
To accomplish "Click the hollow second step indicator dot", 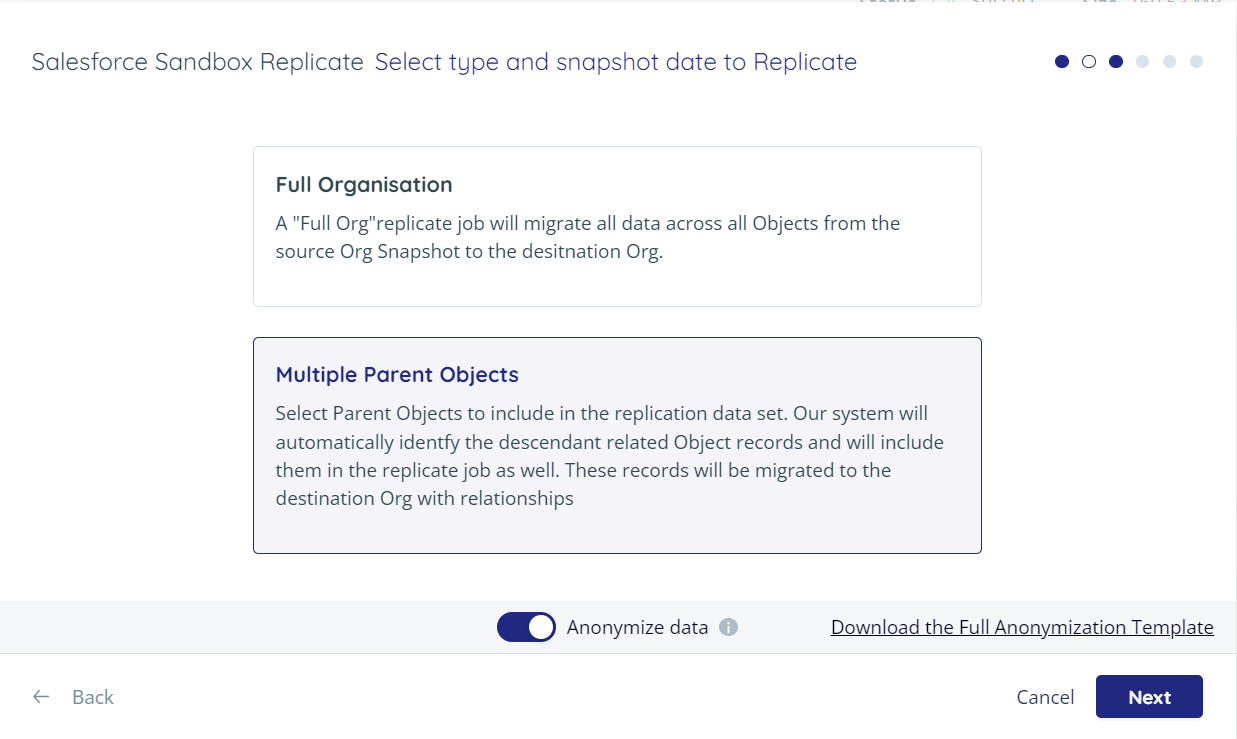I will [x=1089, y=61].
